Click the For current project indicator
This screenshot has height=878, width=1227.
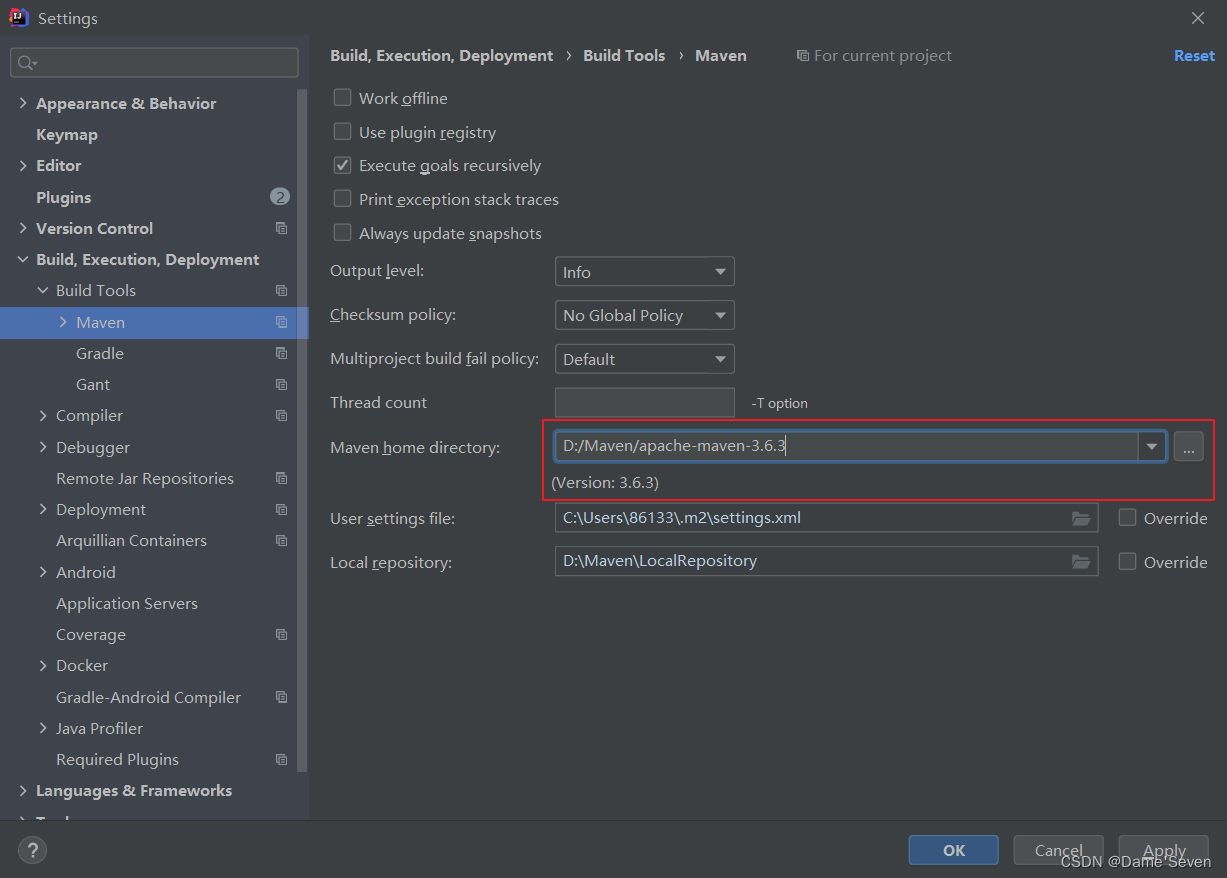(x=873, y=55)
